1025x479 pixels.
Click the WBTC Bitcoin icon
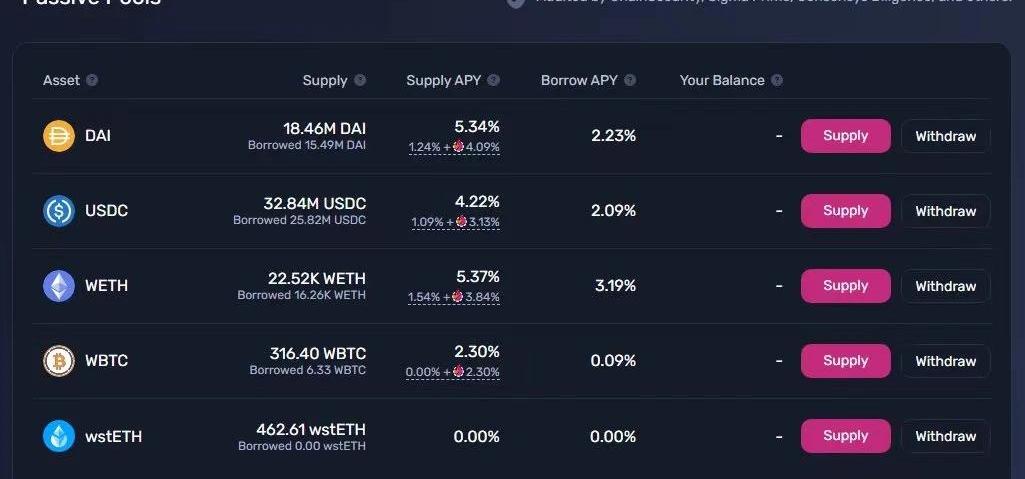59,361
